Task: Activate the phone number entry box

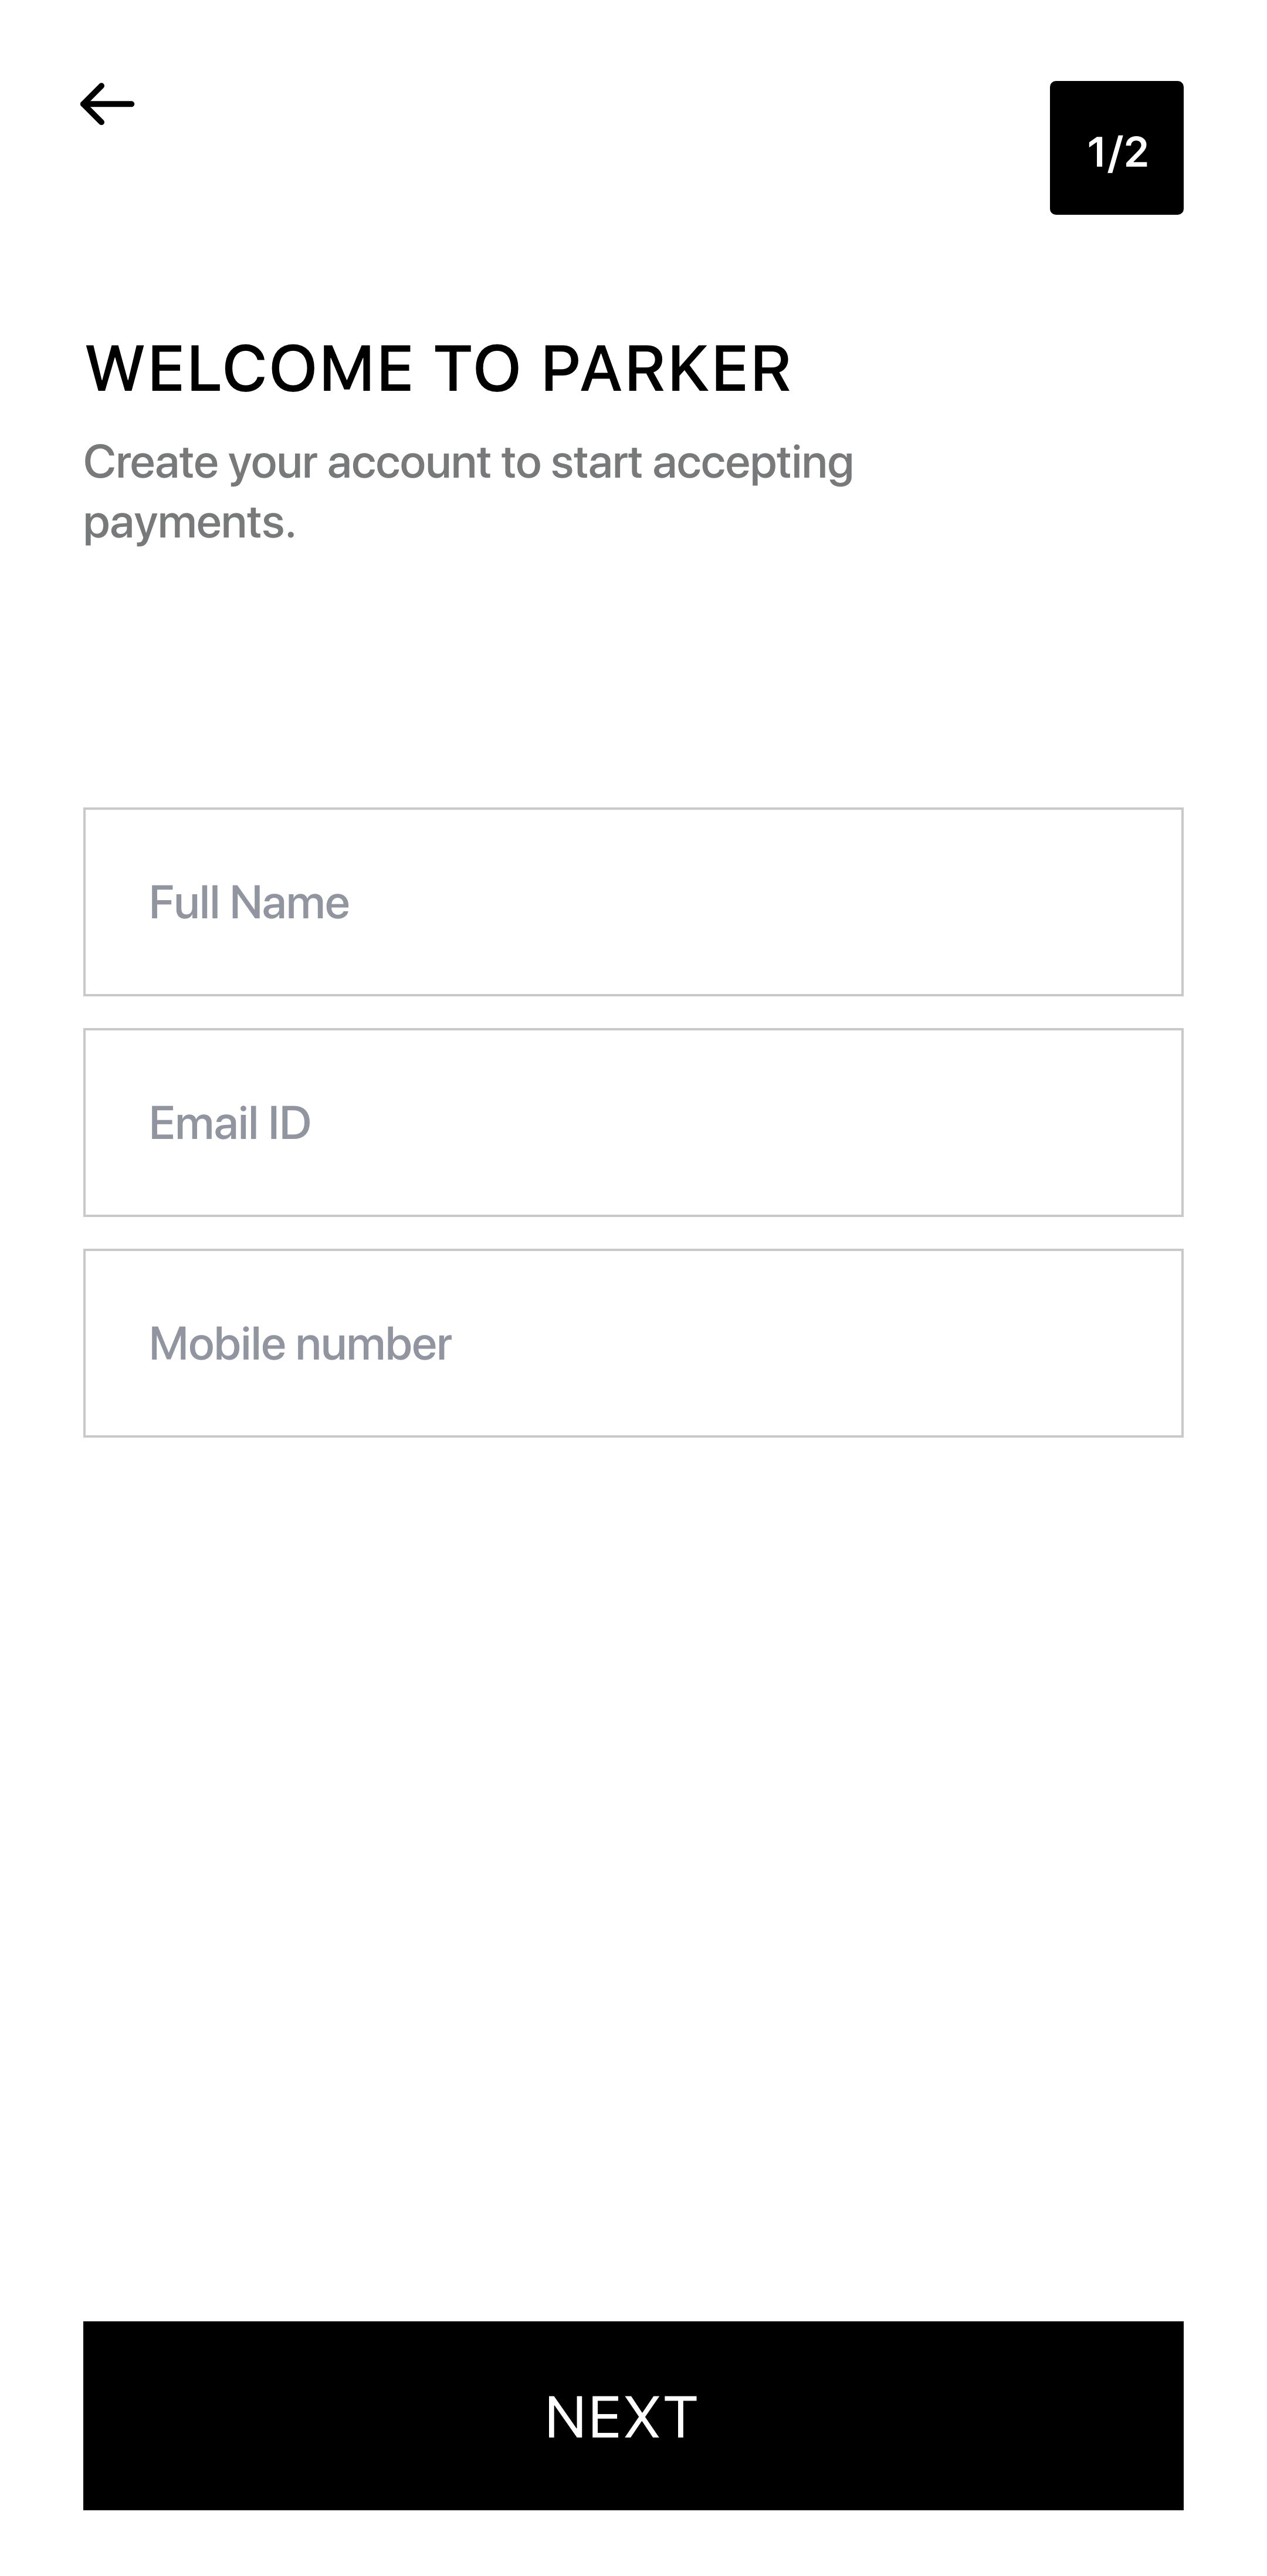Action: click(x=633, y=1343)
